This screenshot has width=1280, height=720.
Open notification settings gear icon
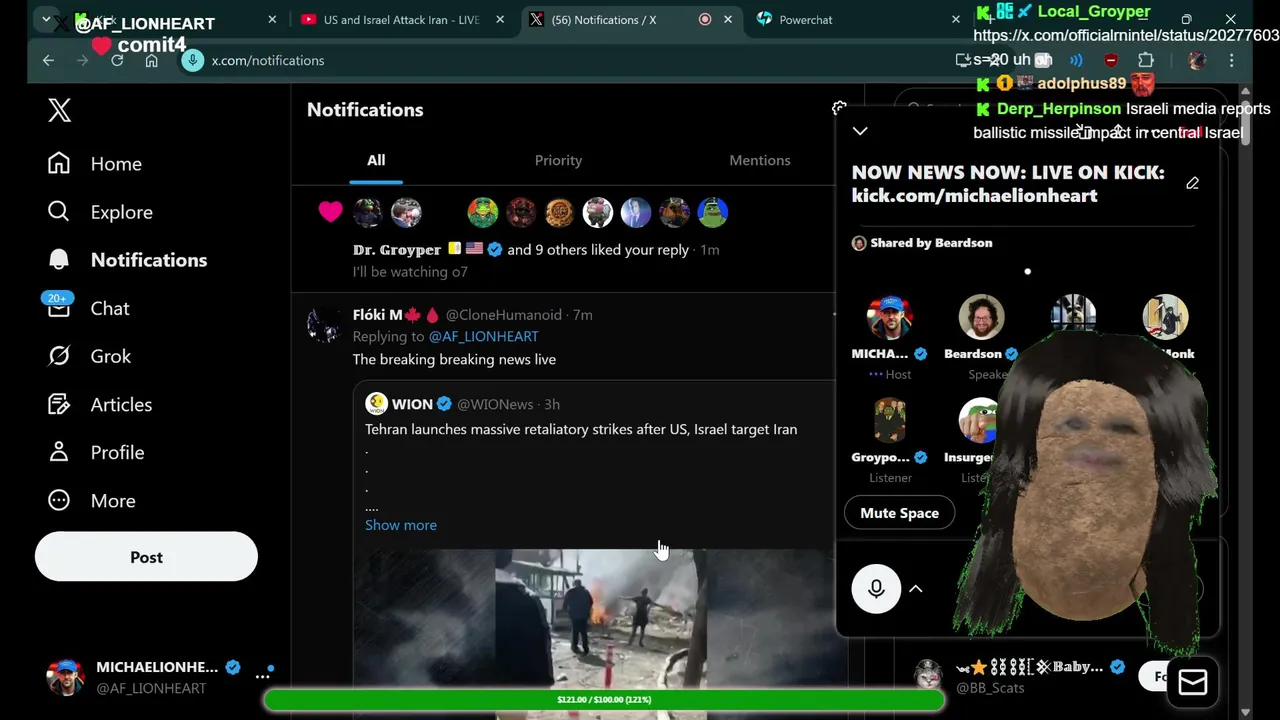point(839,108)
